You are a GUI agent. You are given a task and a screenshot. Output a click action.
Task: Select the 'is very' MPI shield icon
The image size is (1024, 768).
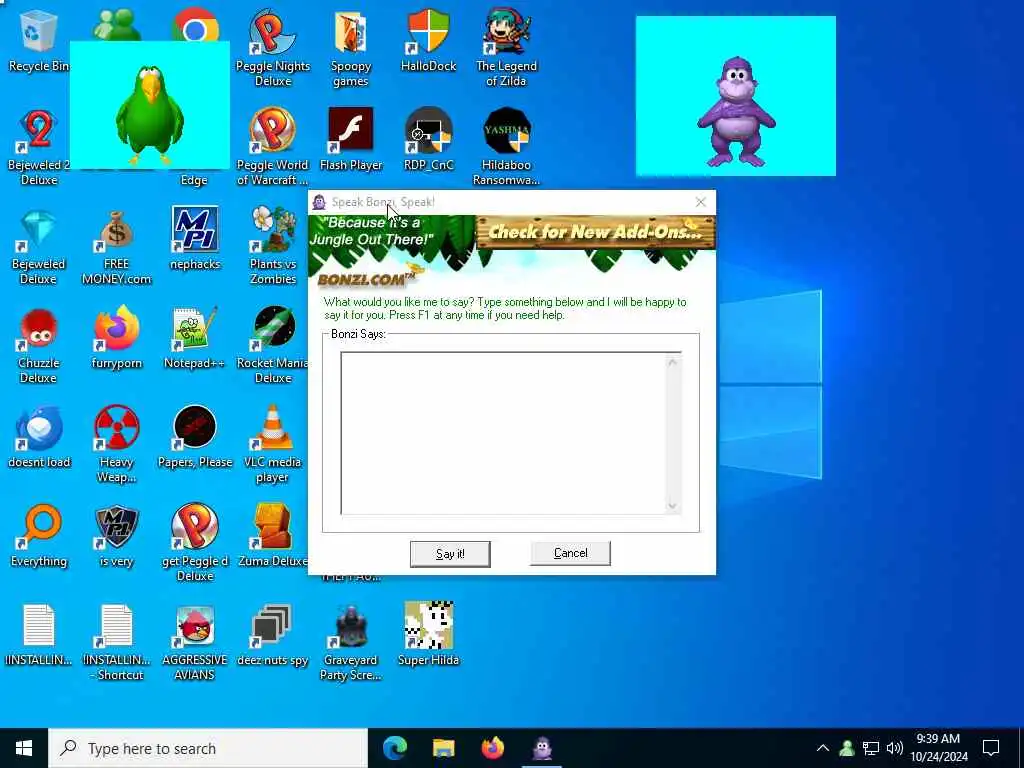(116, 528)
